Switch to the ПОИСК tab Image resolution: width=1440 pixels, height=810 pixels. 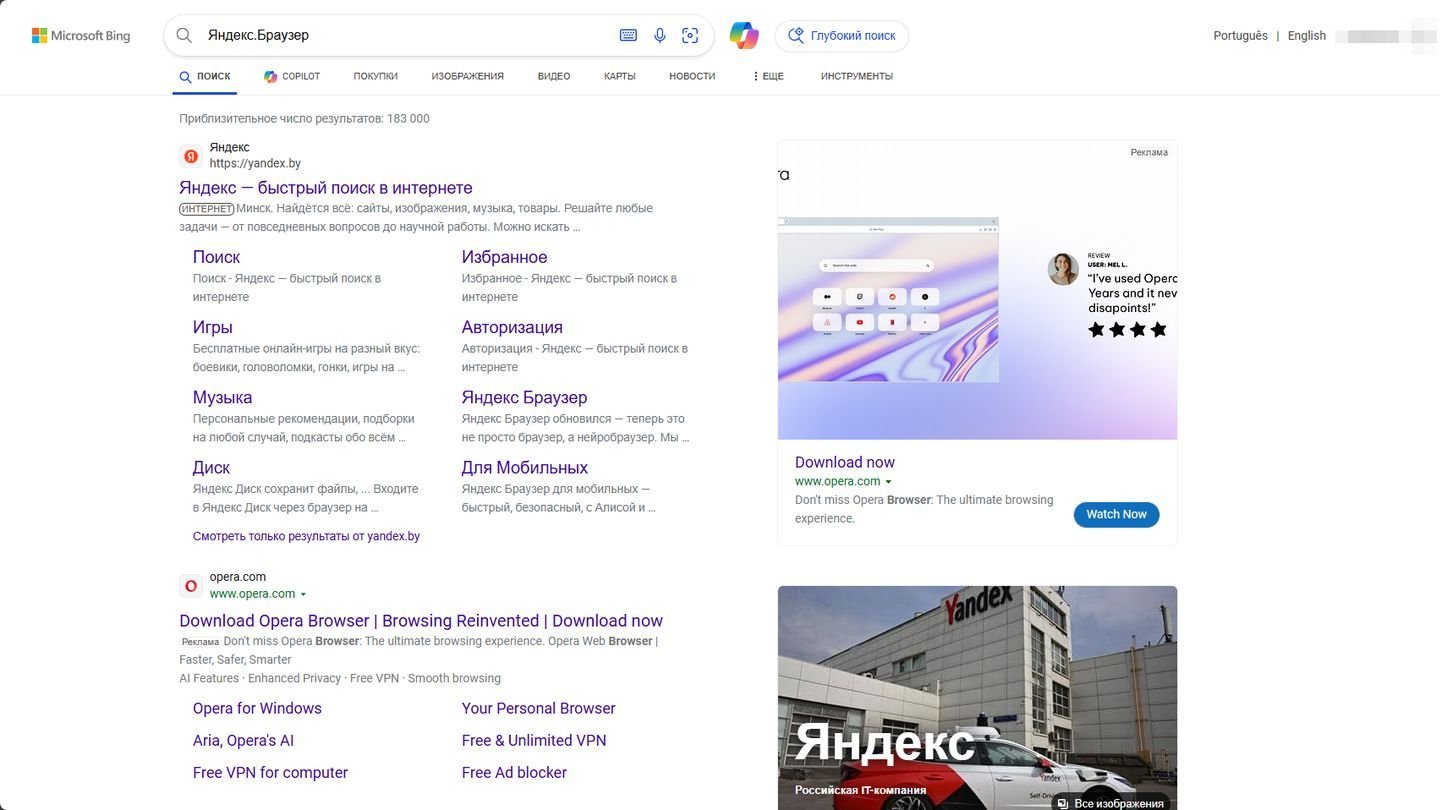click(205, 76)
